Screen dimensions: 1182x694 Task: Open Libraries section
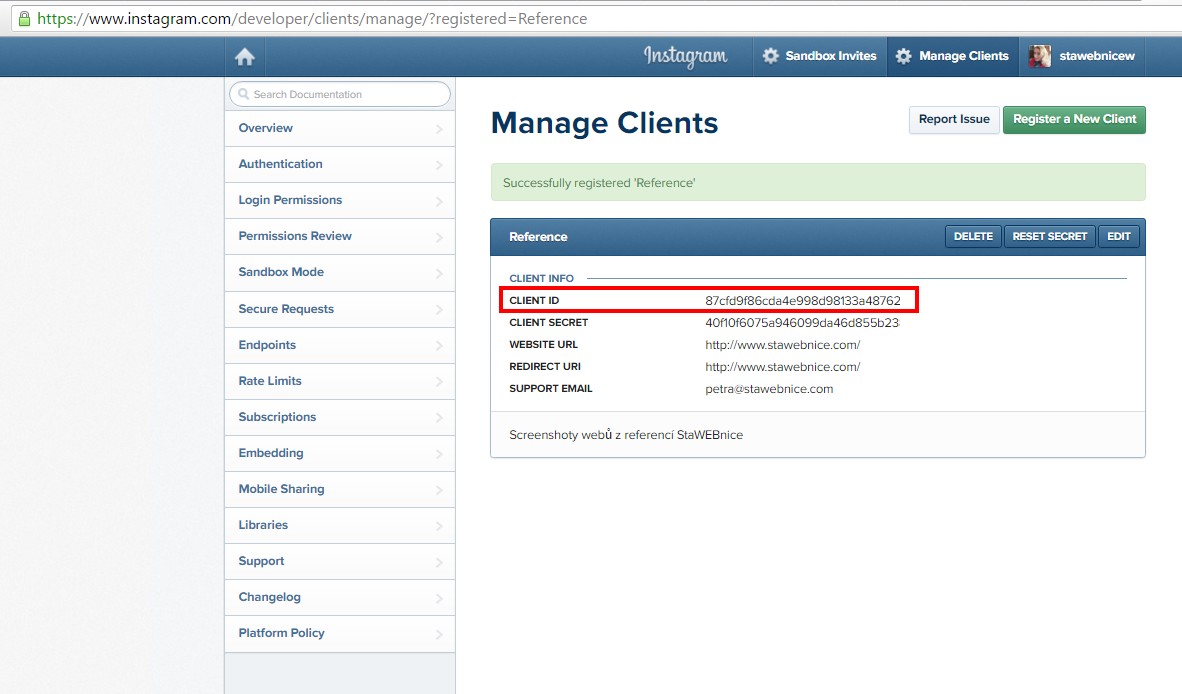[340, 525]
